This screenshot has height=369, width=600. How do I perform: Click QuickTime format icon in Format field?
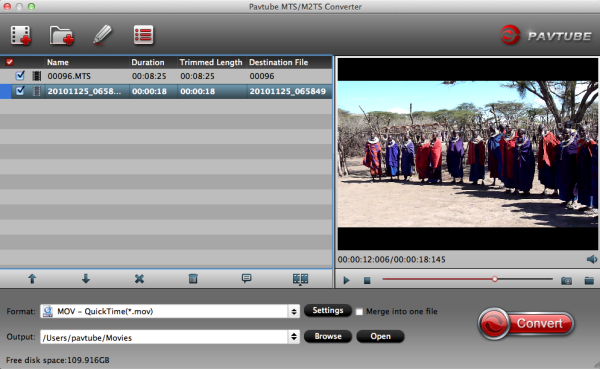tap(48, 311)
